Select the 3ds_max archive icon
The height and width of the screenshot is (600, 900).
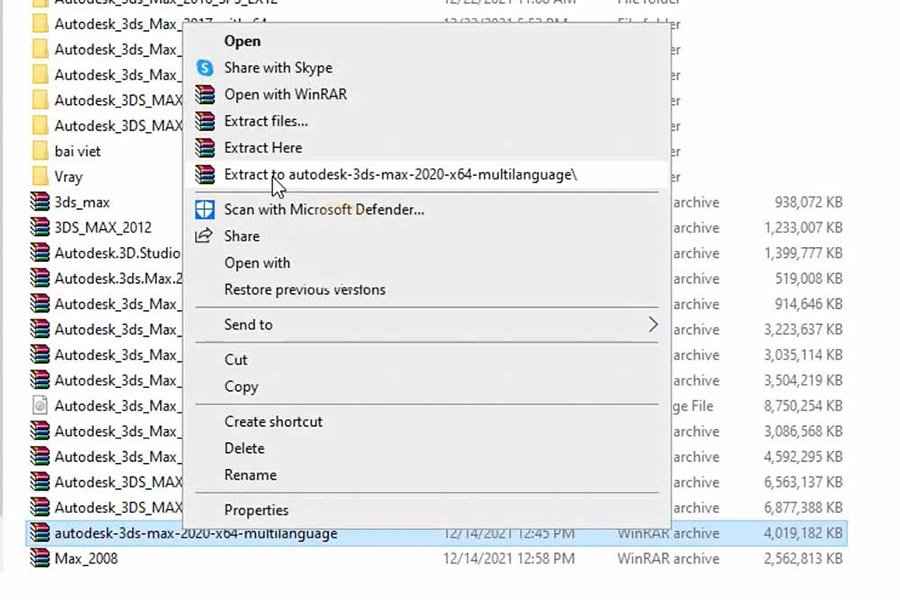(x=40, y=202)
